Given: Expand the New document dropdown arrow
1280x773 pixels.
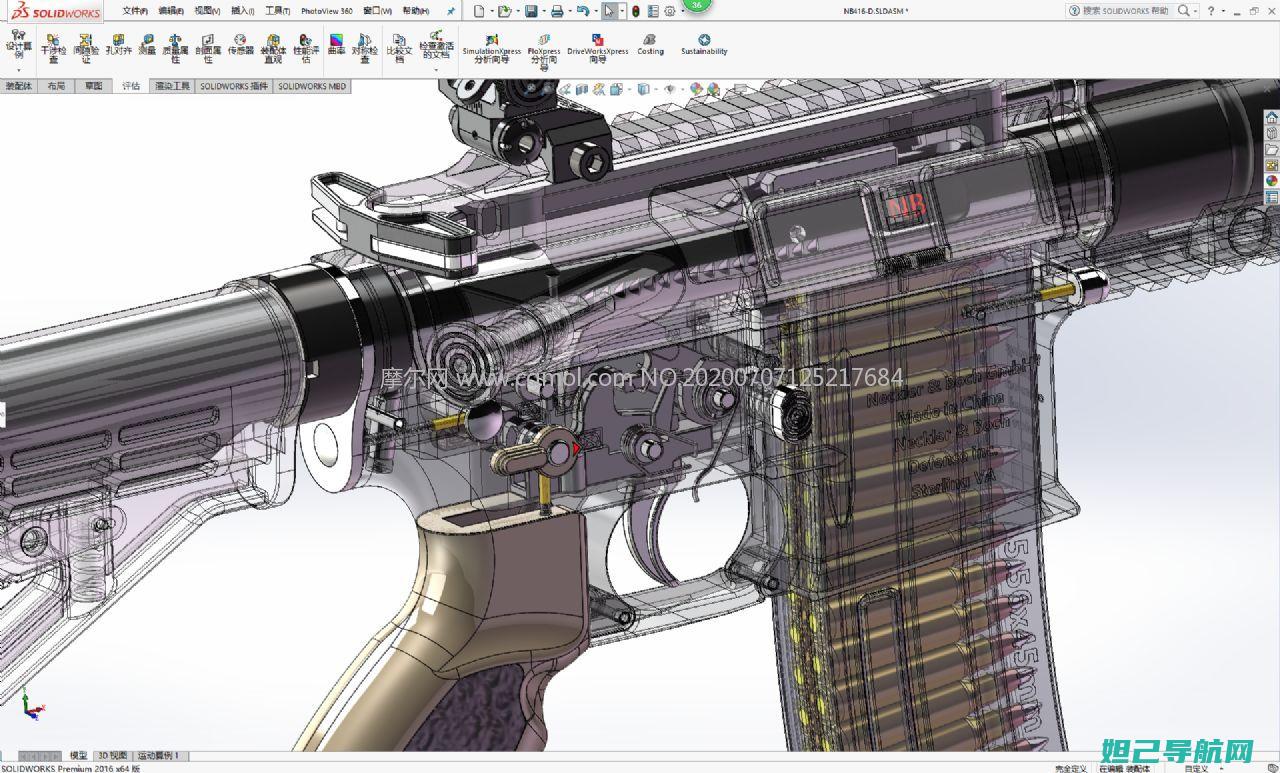Looking at the screenshot, I should click(490, 11).
